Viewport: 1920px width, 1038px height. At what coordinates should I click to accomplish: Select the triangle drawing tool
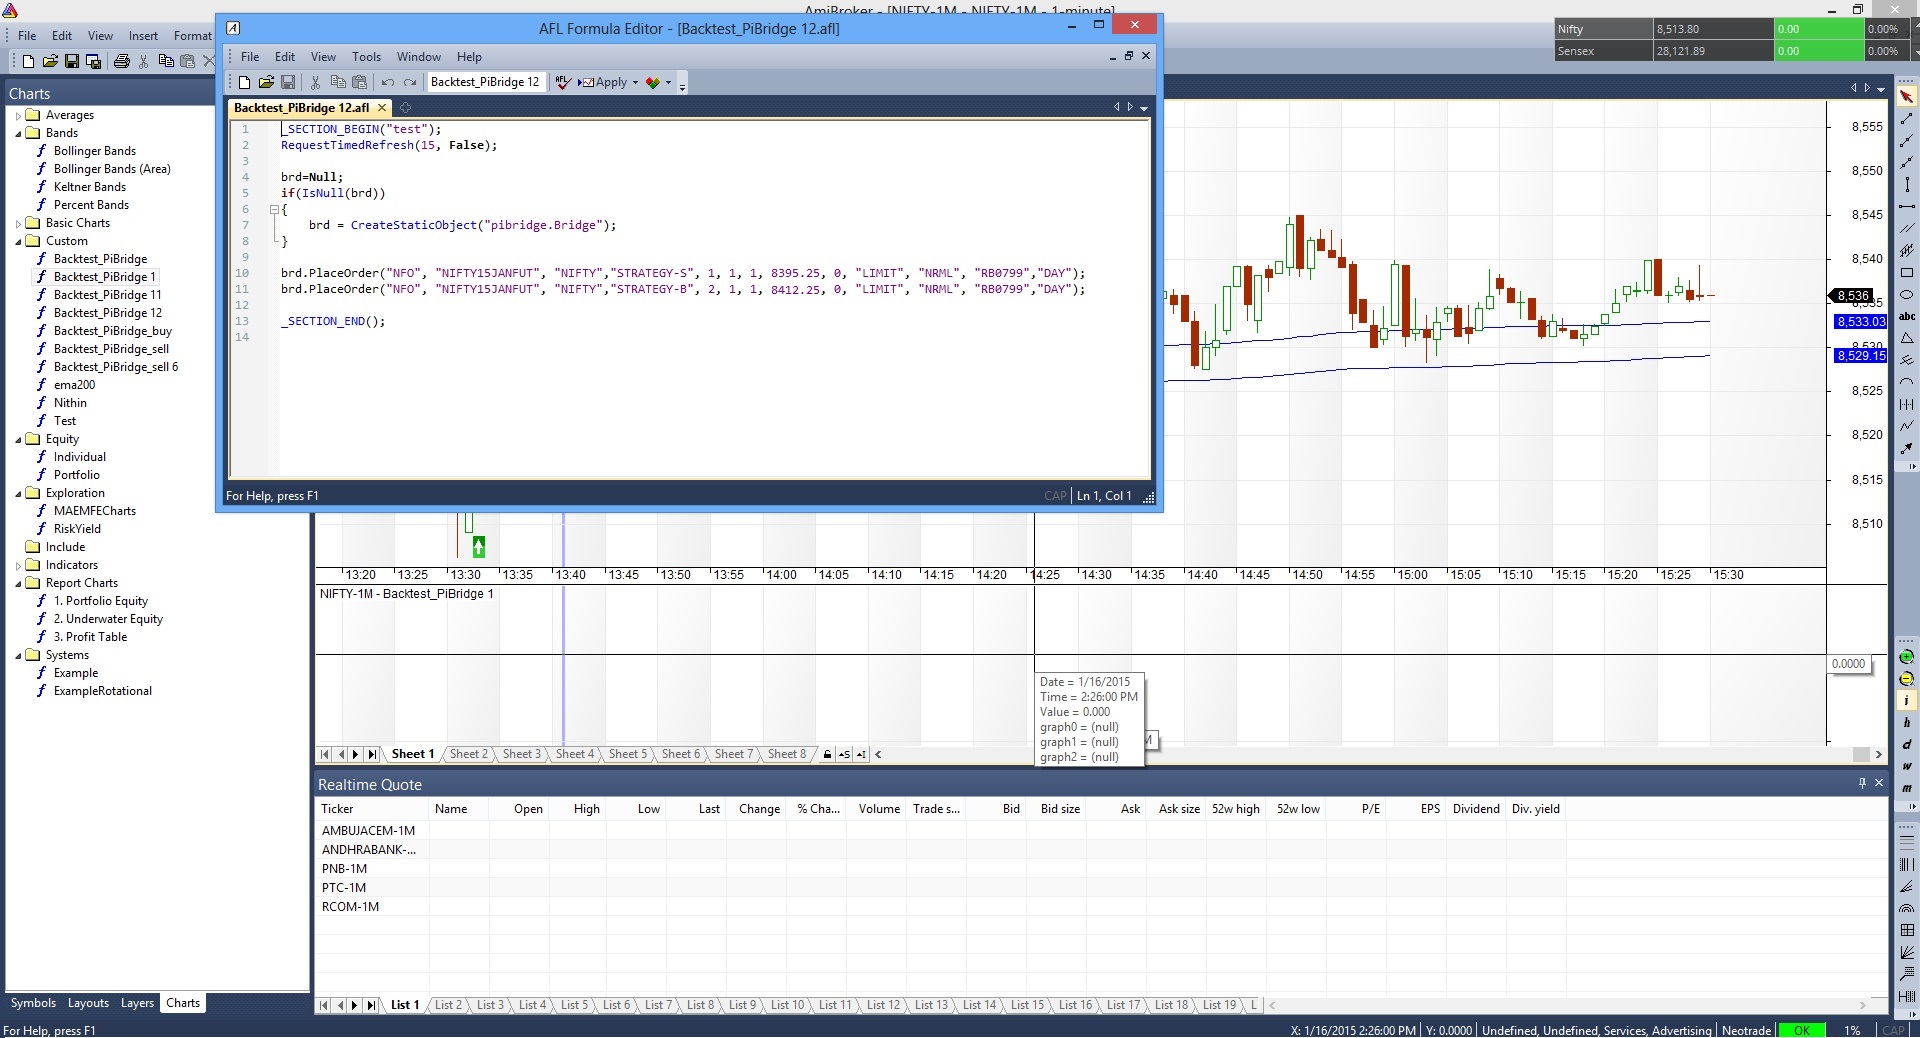click(x=1906, y=339)
